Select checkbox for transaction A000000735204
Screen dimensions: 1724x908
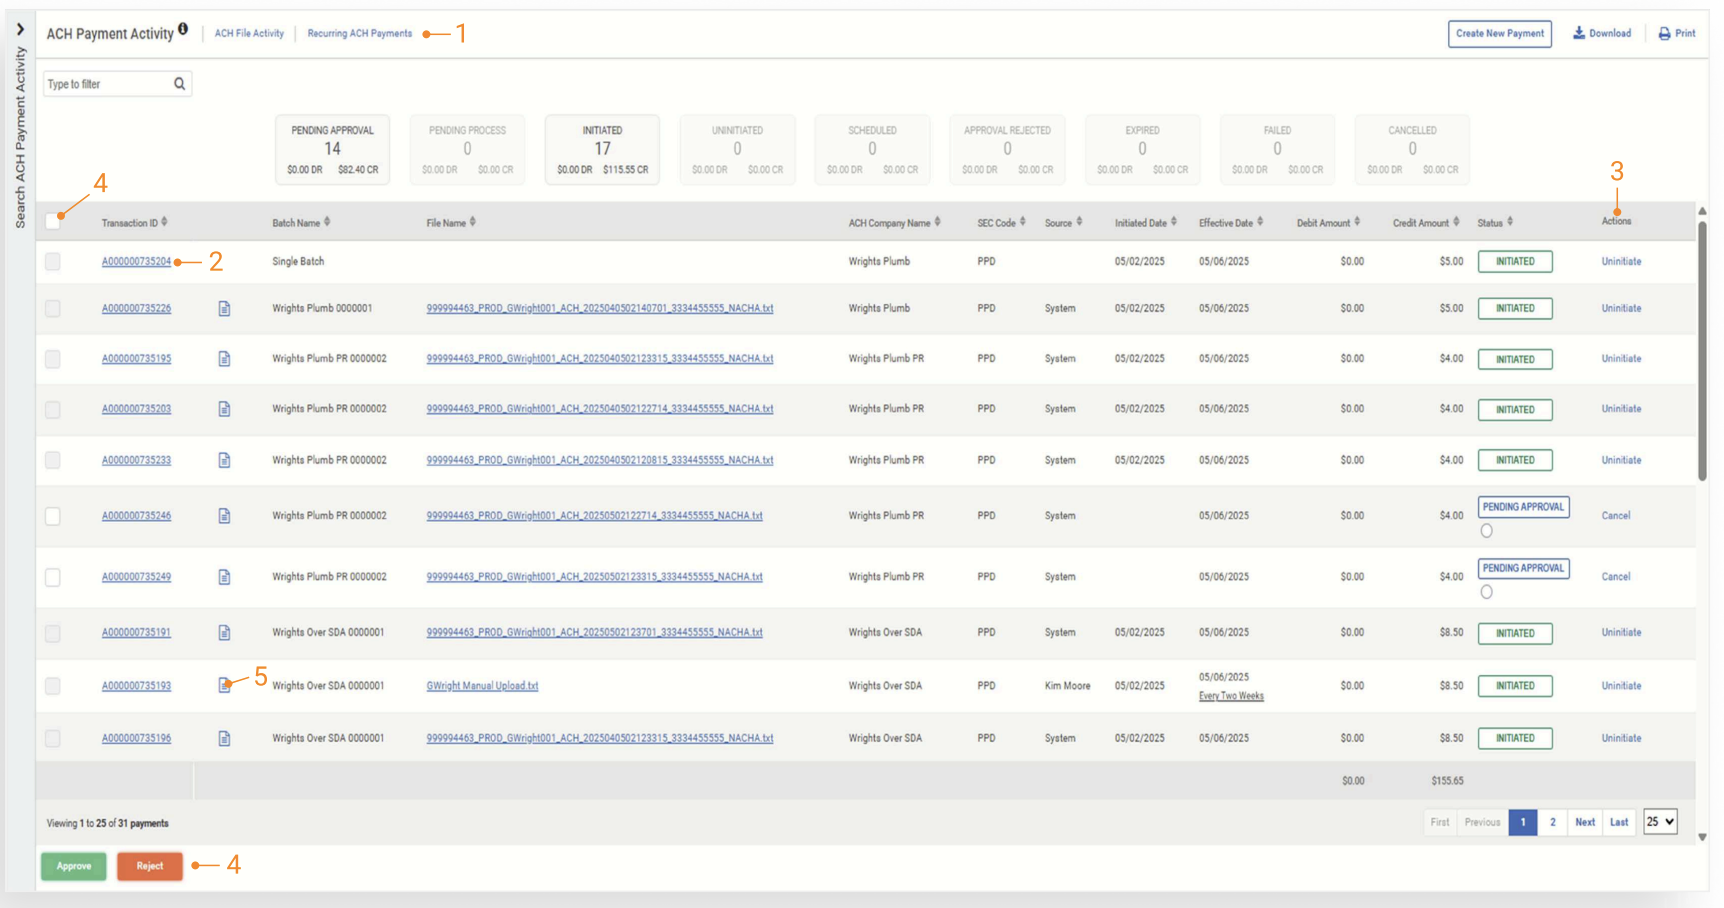[x=53, y=262]
